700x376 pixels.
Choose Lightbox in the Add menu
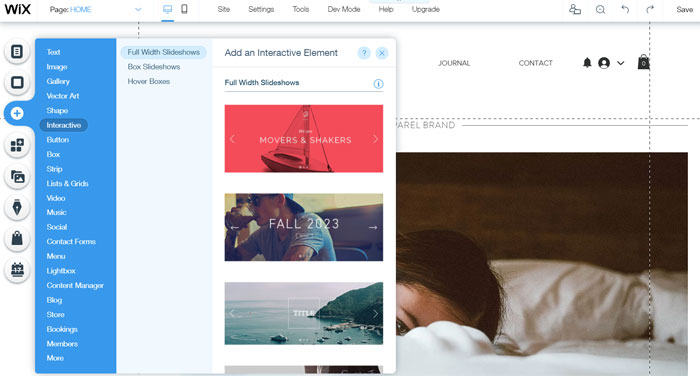(x=61, y=271)
